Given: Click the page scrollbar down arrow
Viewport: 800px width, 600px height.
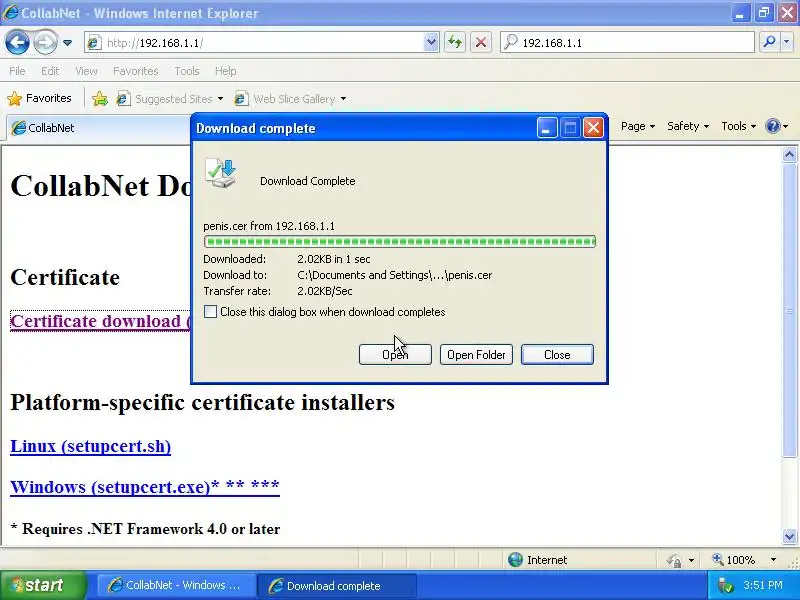Looking at the screenshot, I should click(789, 536).
